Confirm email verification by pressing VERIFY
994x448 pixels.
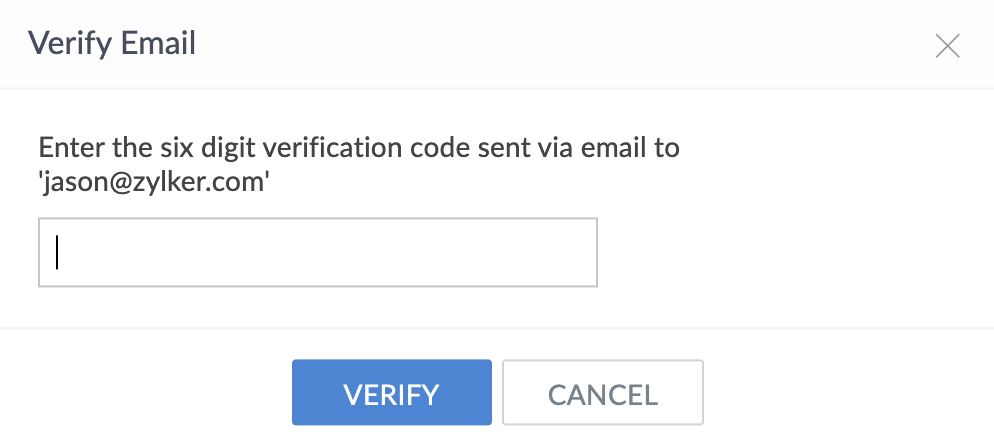tap(391, 393)
